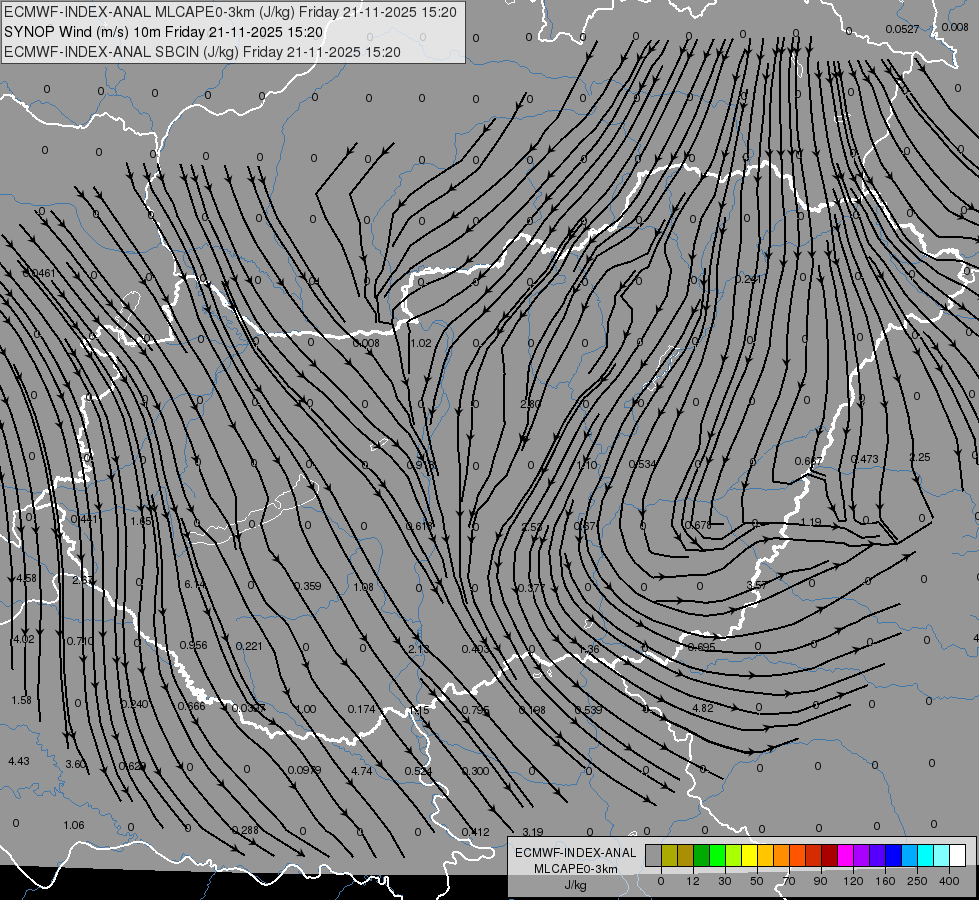Click the map value 1.02
This screenshot has width=979, height=900.
click(421, 343)
